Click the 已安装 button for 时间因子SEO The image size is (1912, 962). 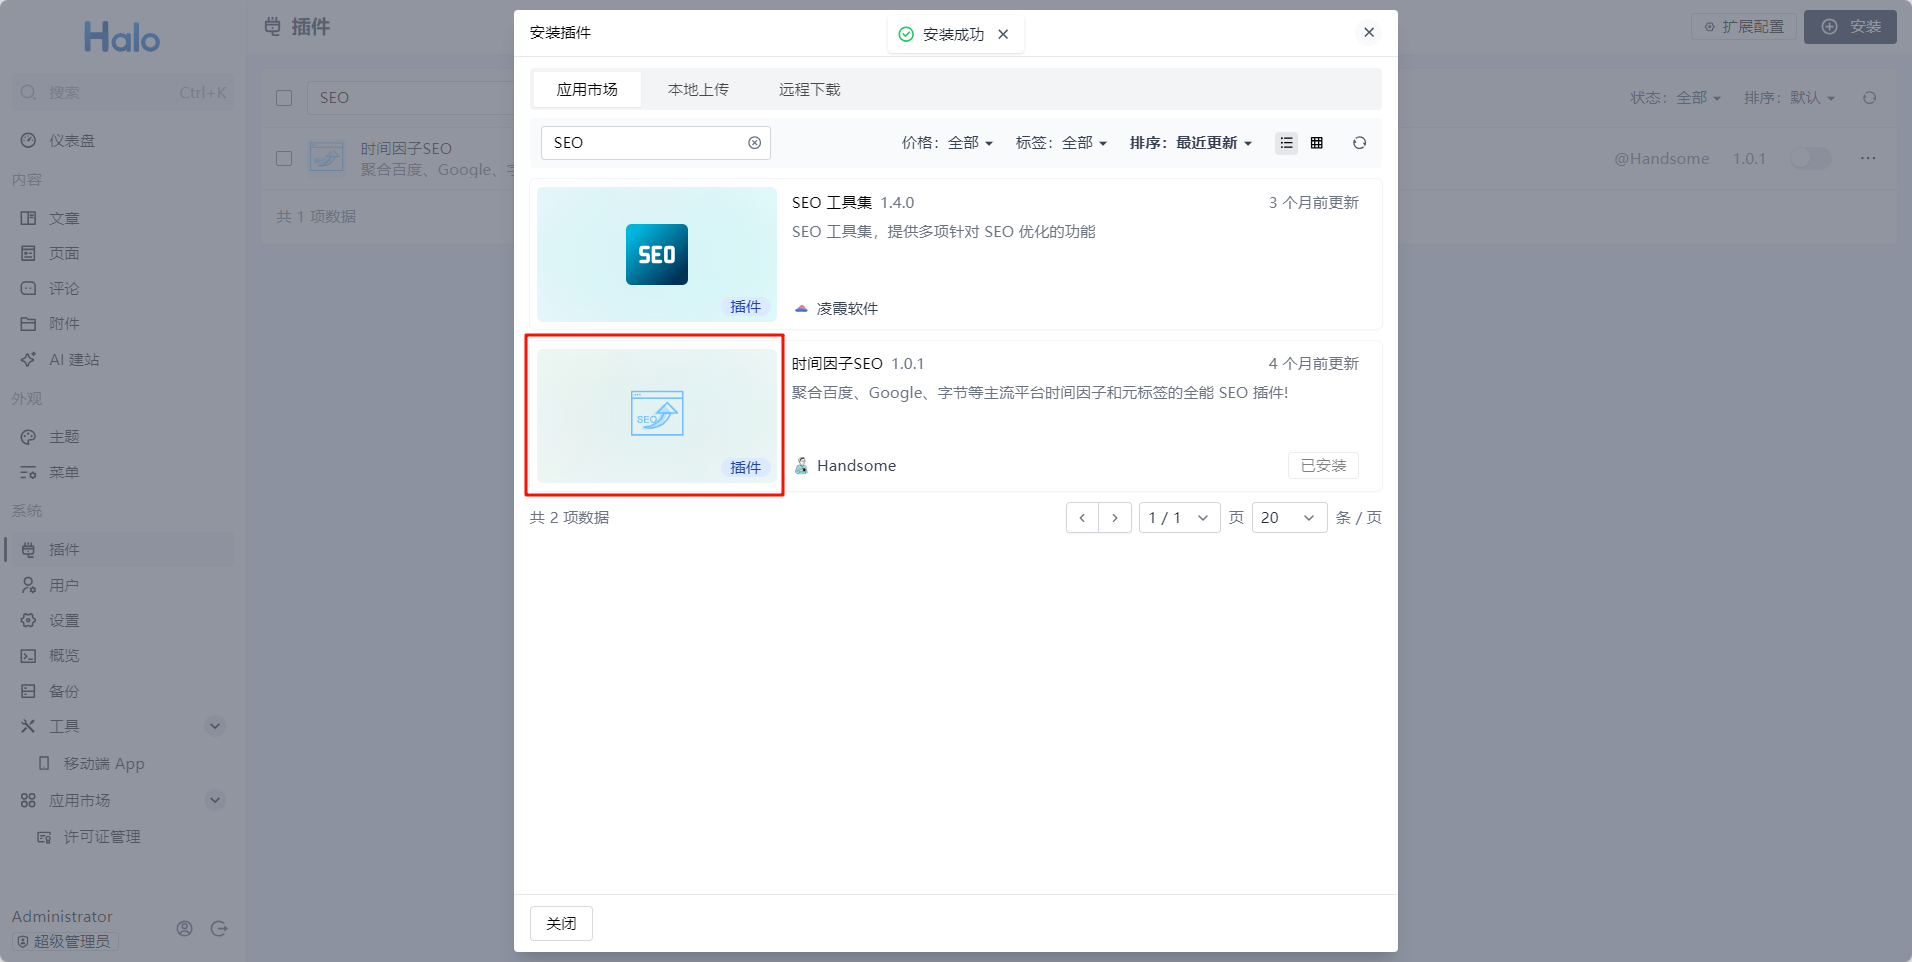[x=1323, y=466]
